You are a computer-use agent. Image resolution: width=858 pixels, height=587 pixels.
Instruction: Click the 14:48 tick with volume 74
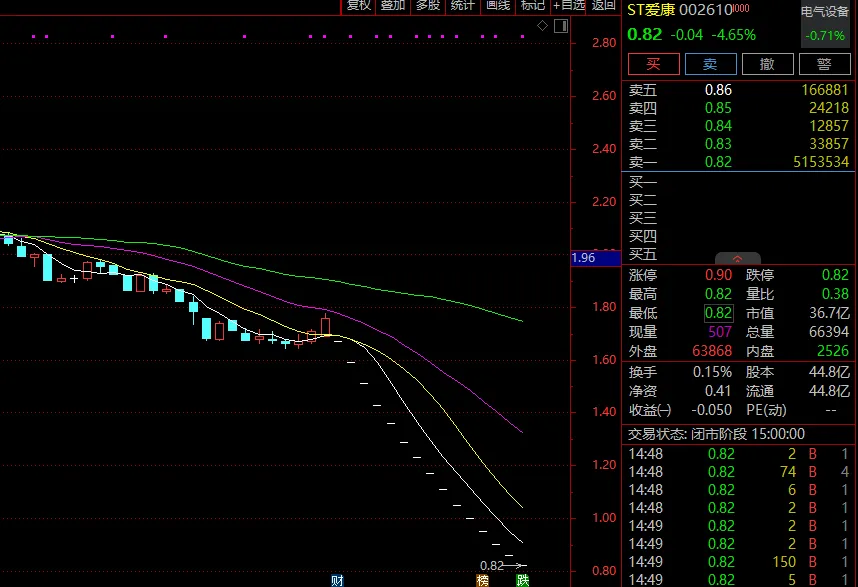[739, 472]
